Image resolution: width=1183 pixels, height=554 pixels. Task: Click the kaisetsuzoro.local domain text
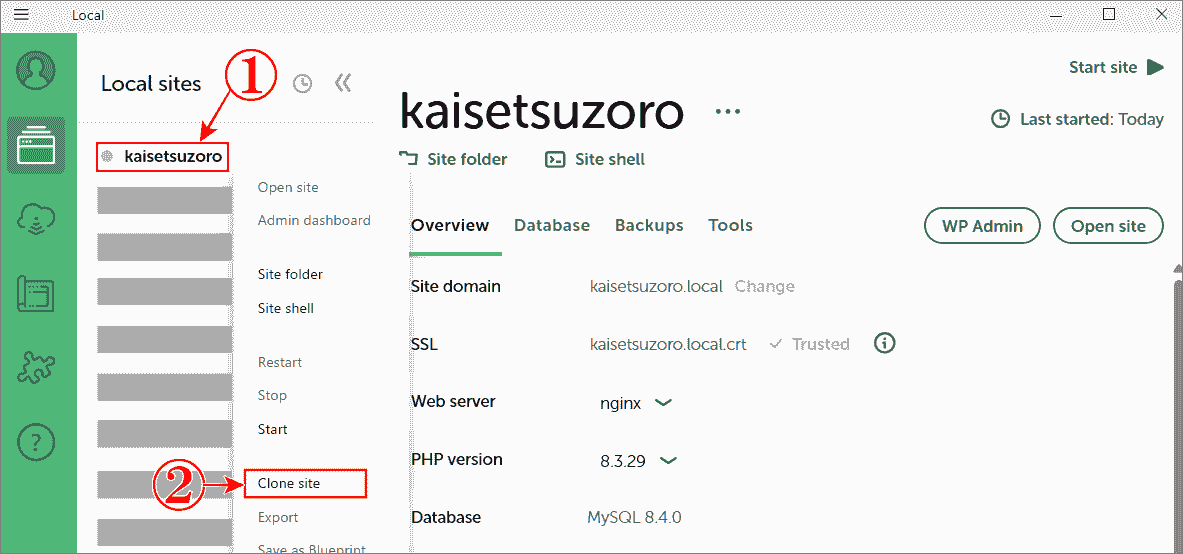(x=656, y=286)
